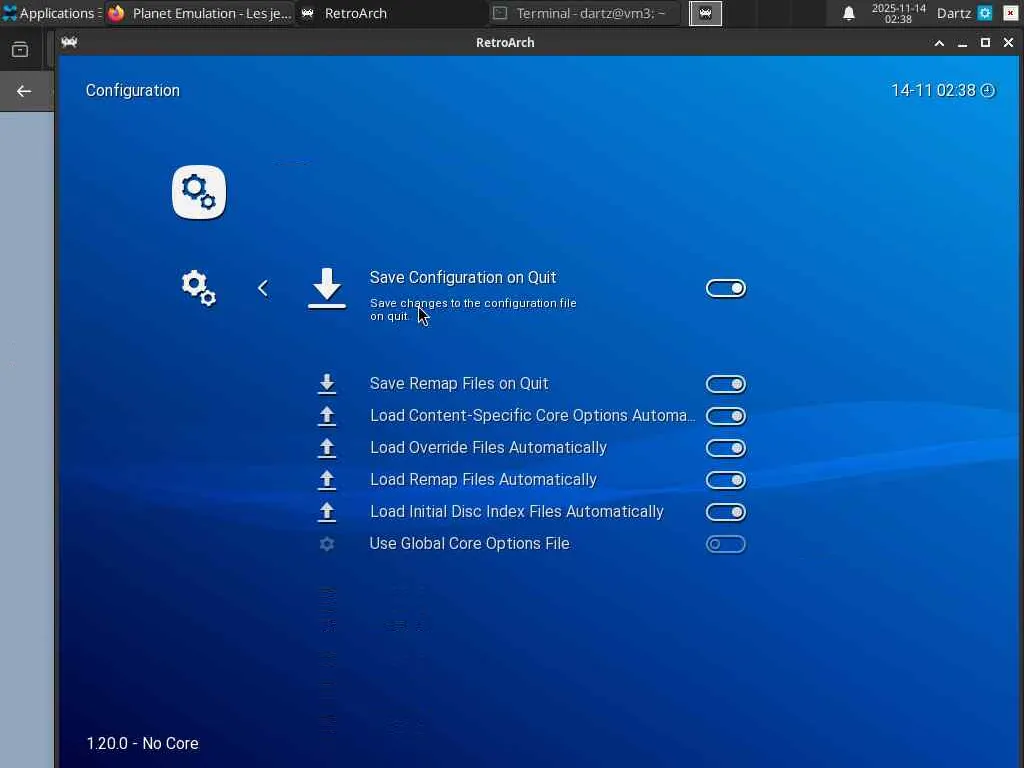Switch to Planet Emulation Firefox taskbar item
This screenshot has width=1024, height=768.
pyautogui.click(x=200, y=13)
